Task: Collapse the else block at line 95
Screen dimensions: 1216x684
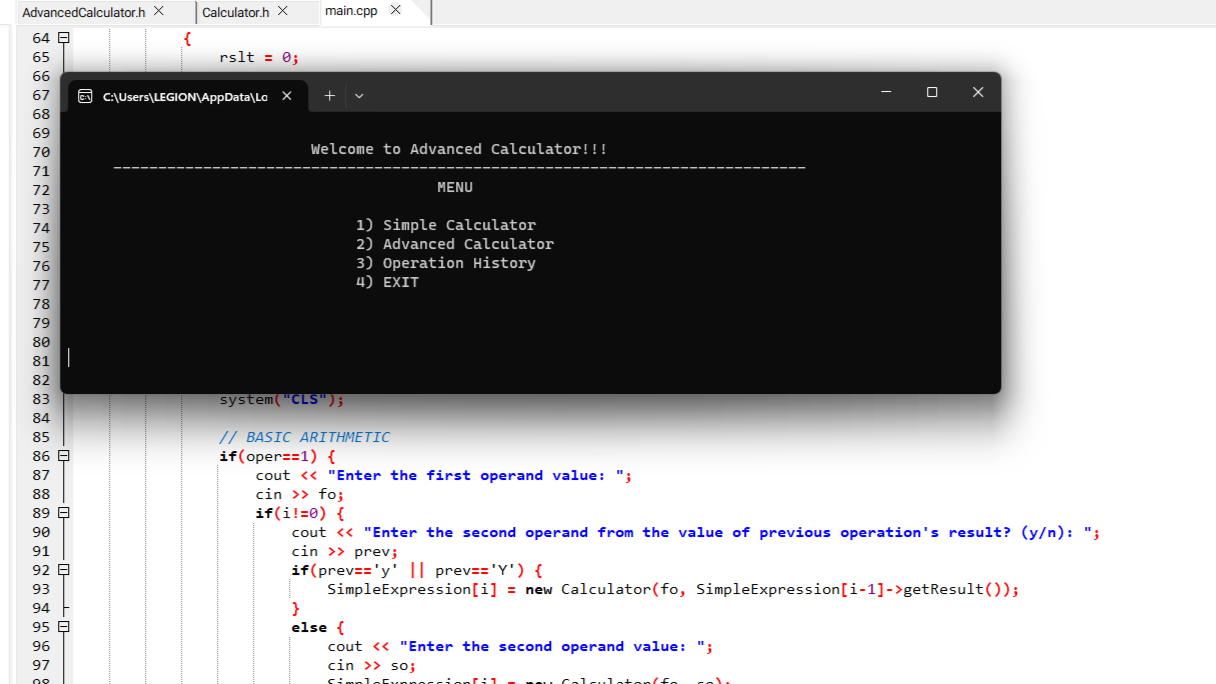Action: [x=63, y=627]
